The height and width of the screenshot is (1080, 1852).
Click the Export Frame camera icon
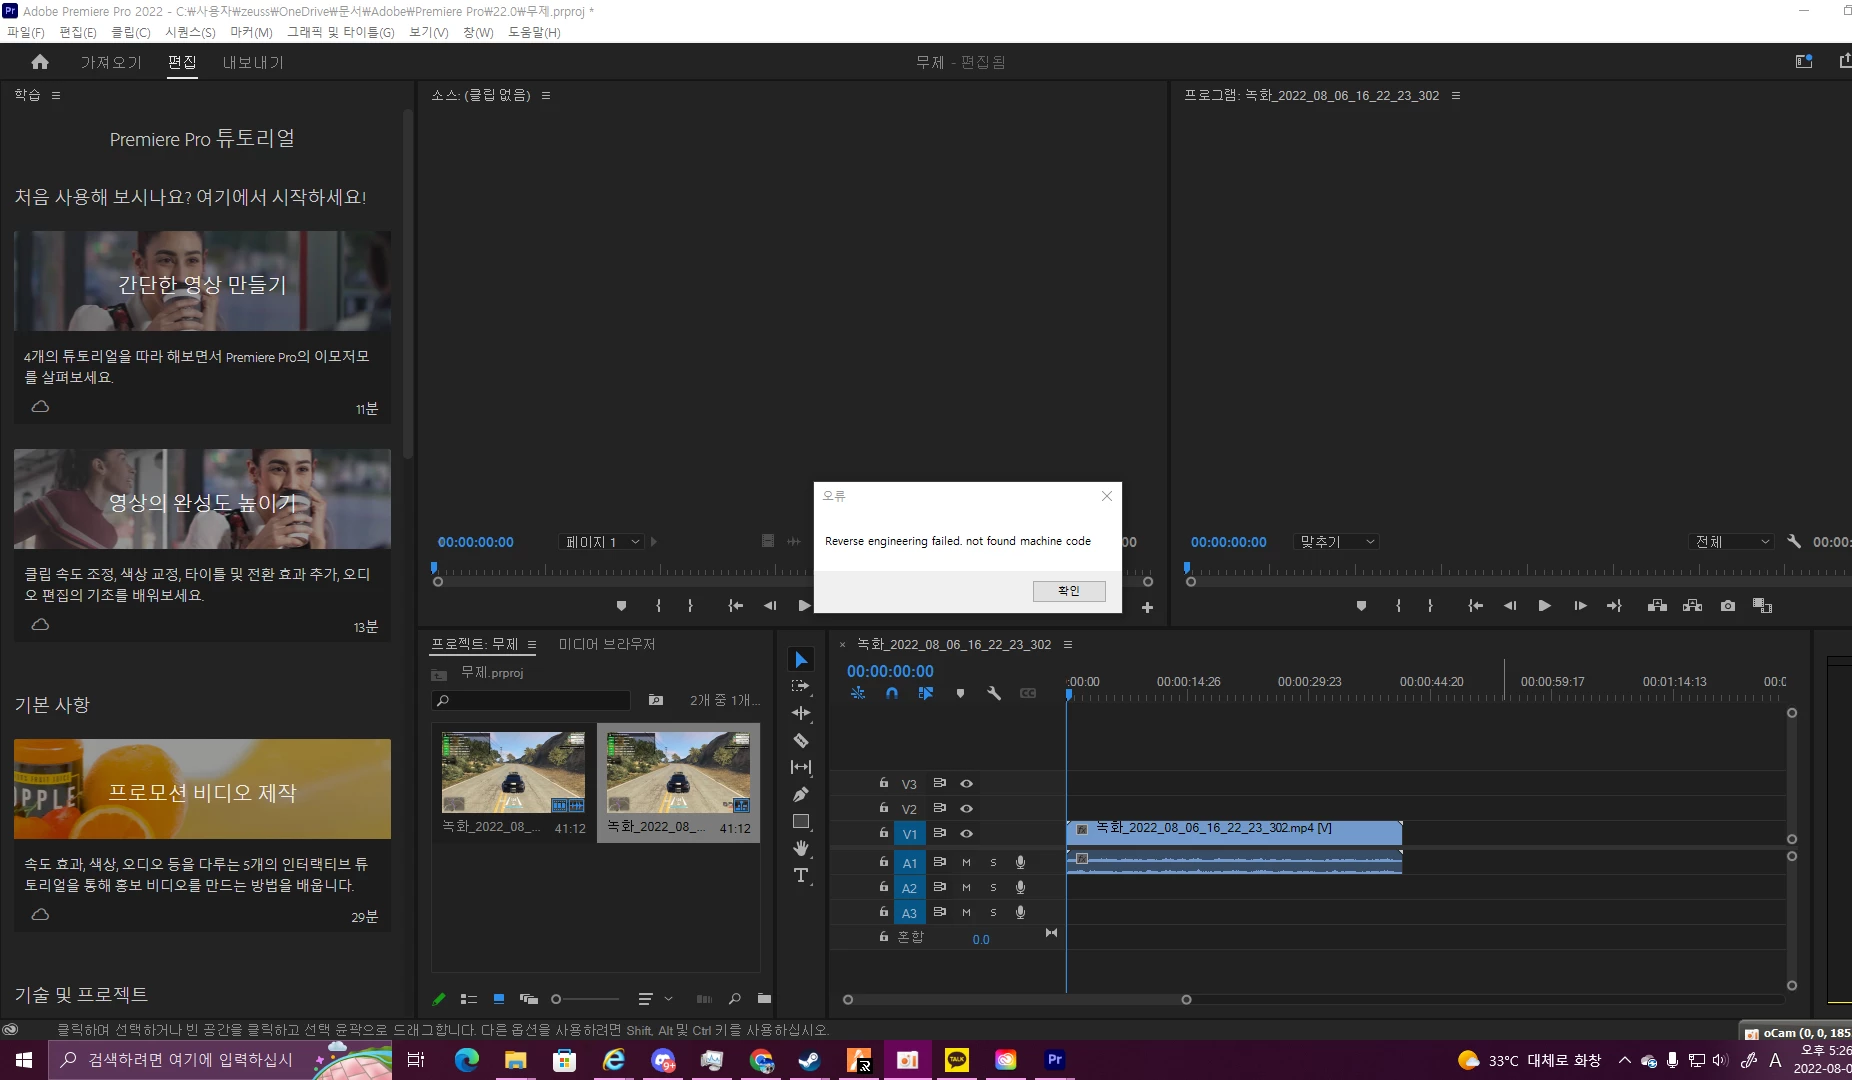tap(1727, 606)
